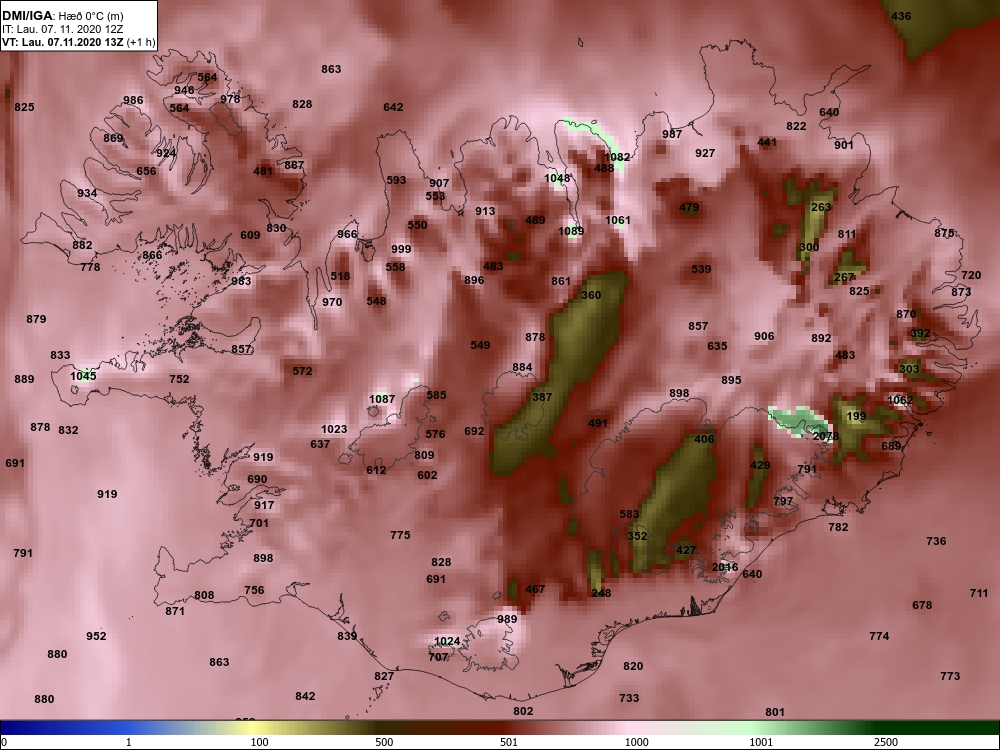
Task: Click the map value "1048"
Action: click(557, 179)
